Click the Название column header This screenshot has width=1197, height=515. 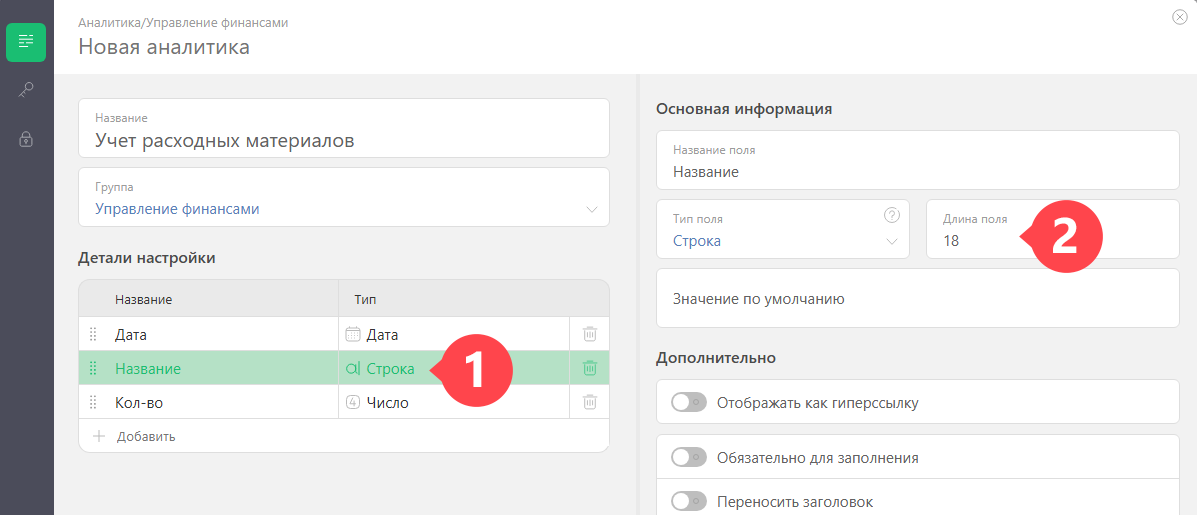[144, 300]
